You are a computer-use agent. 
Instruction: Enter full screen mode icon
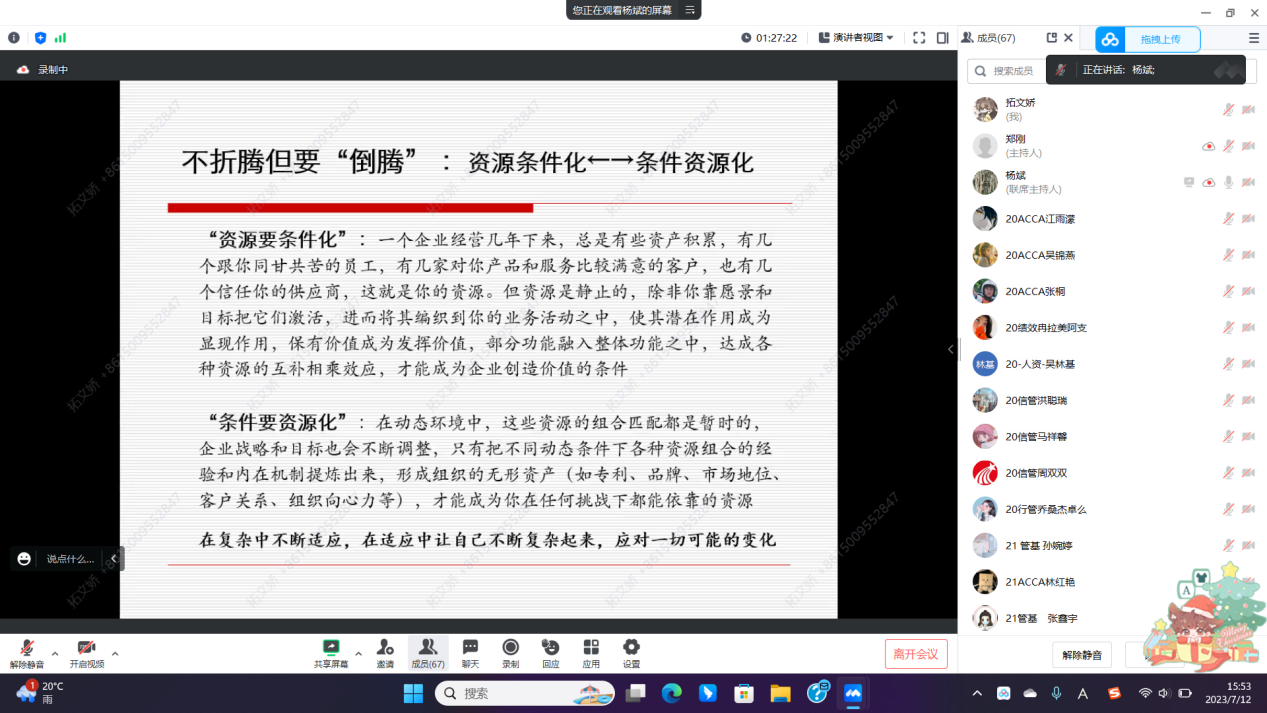click(919, 38)
